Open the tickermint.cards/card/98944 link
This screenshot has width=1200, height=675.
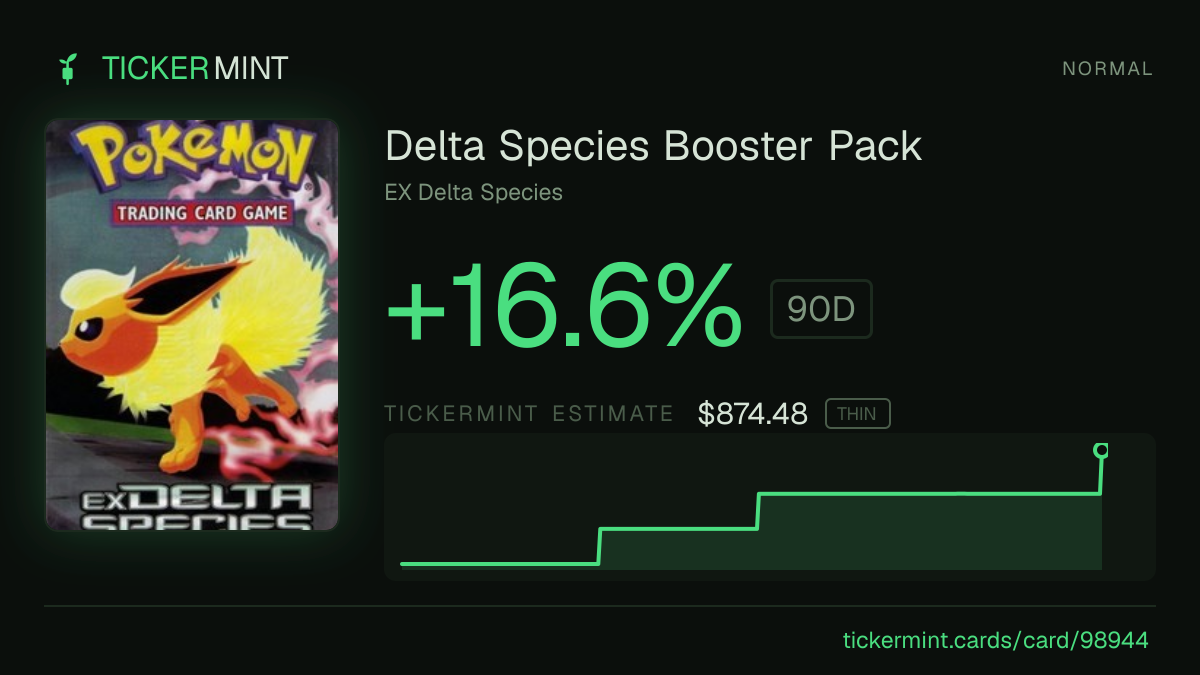[996, 640]
